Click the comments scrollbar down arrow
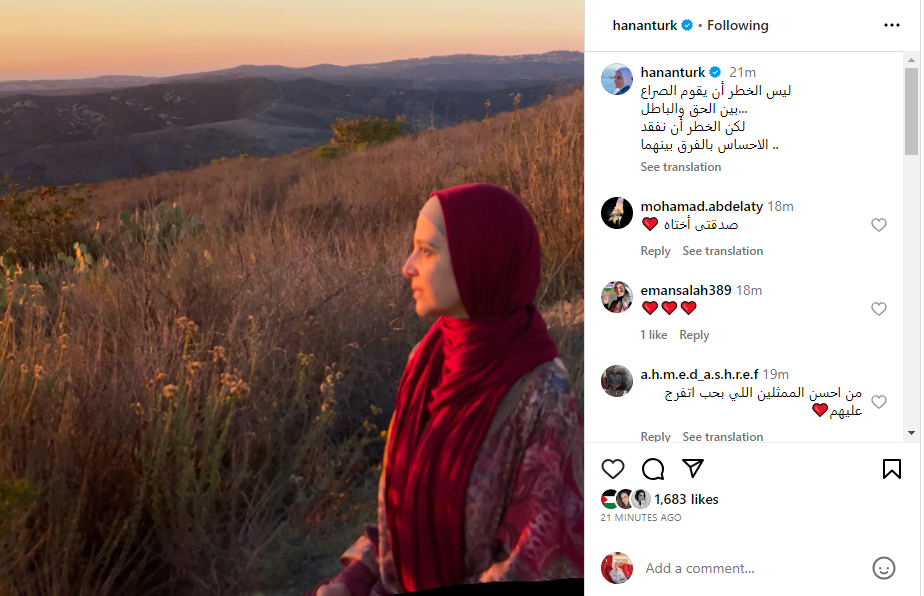This screenshot has height=596, width=924. point(911,433)
